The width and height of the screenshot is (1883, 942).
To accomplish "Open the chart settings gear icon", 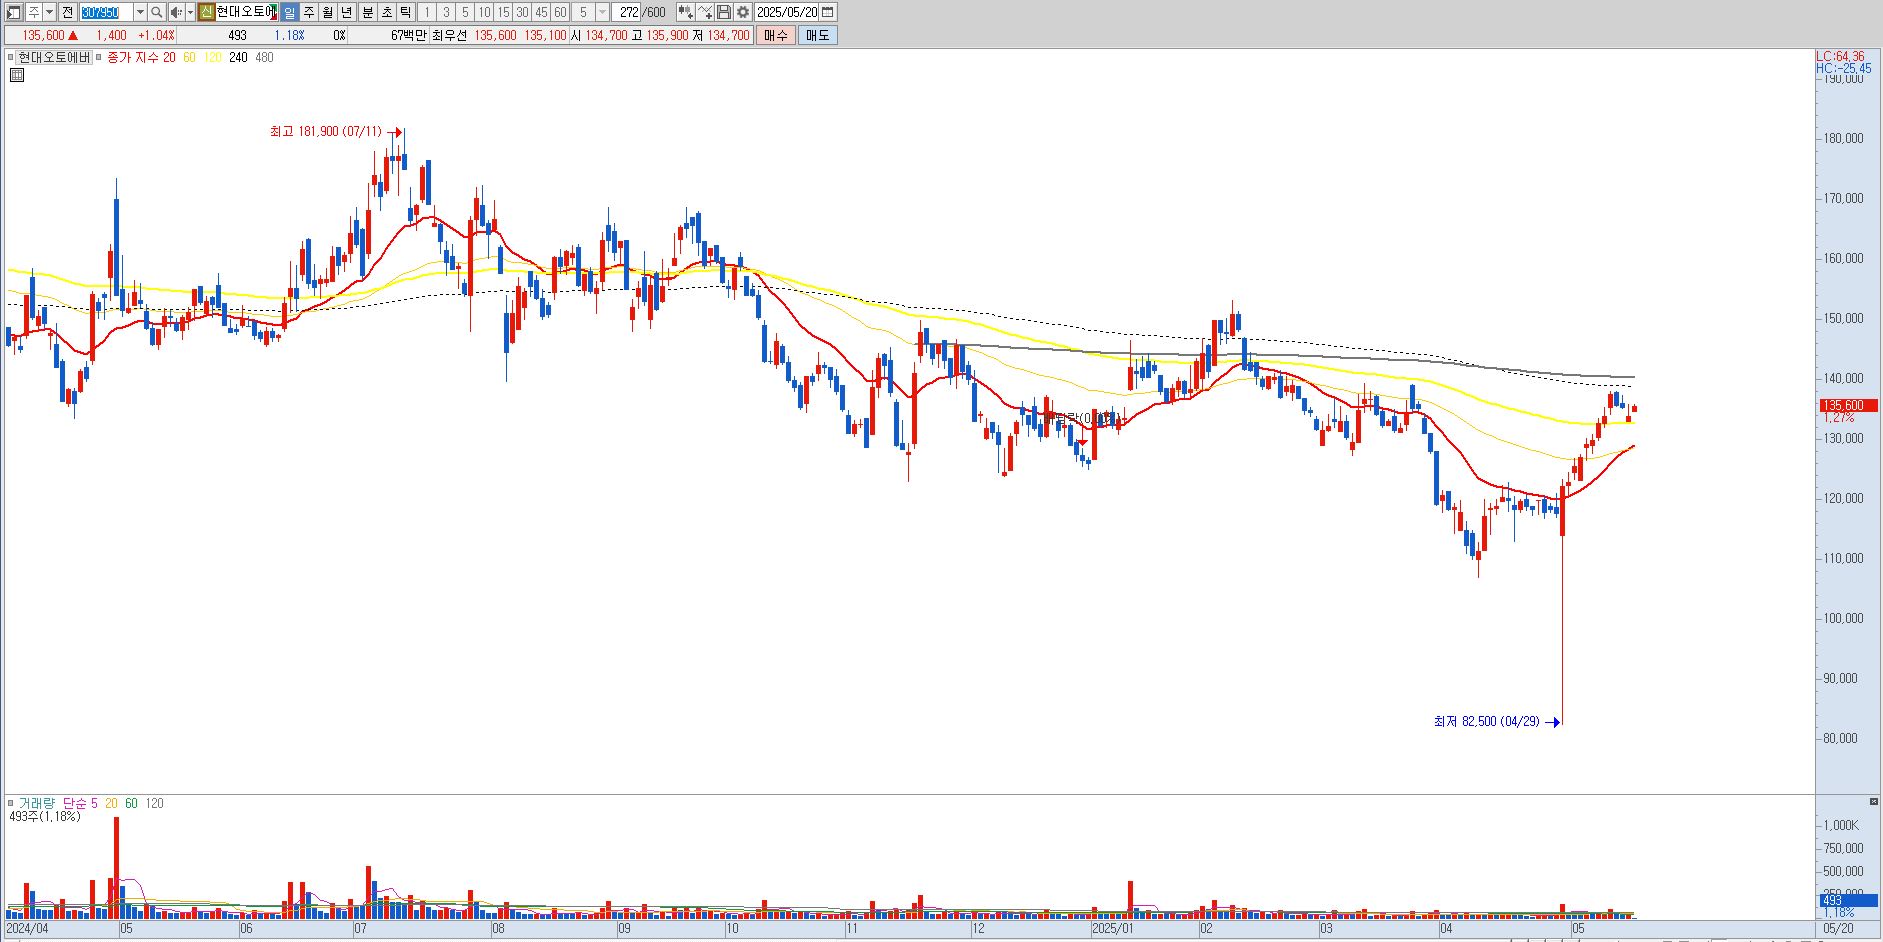I will coord(743,12).
